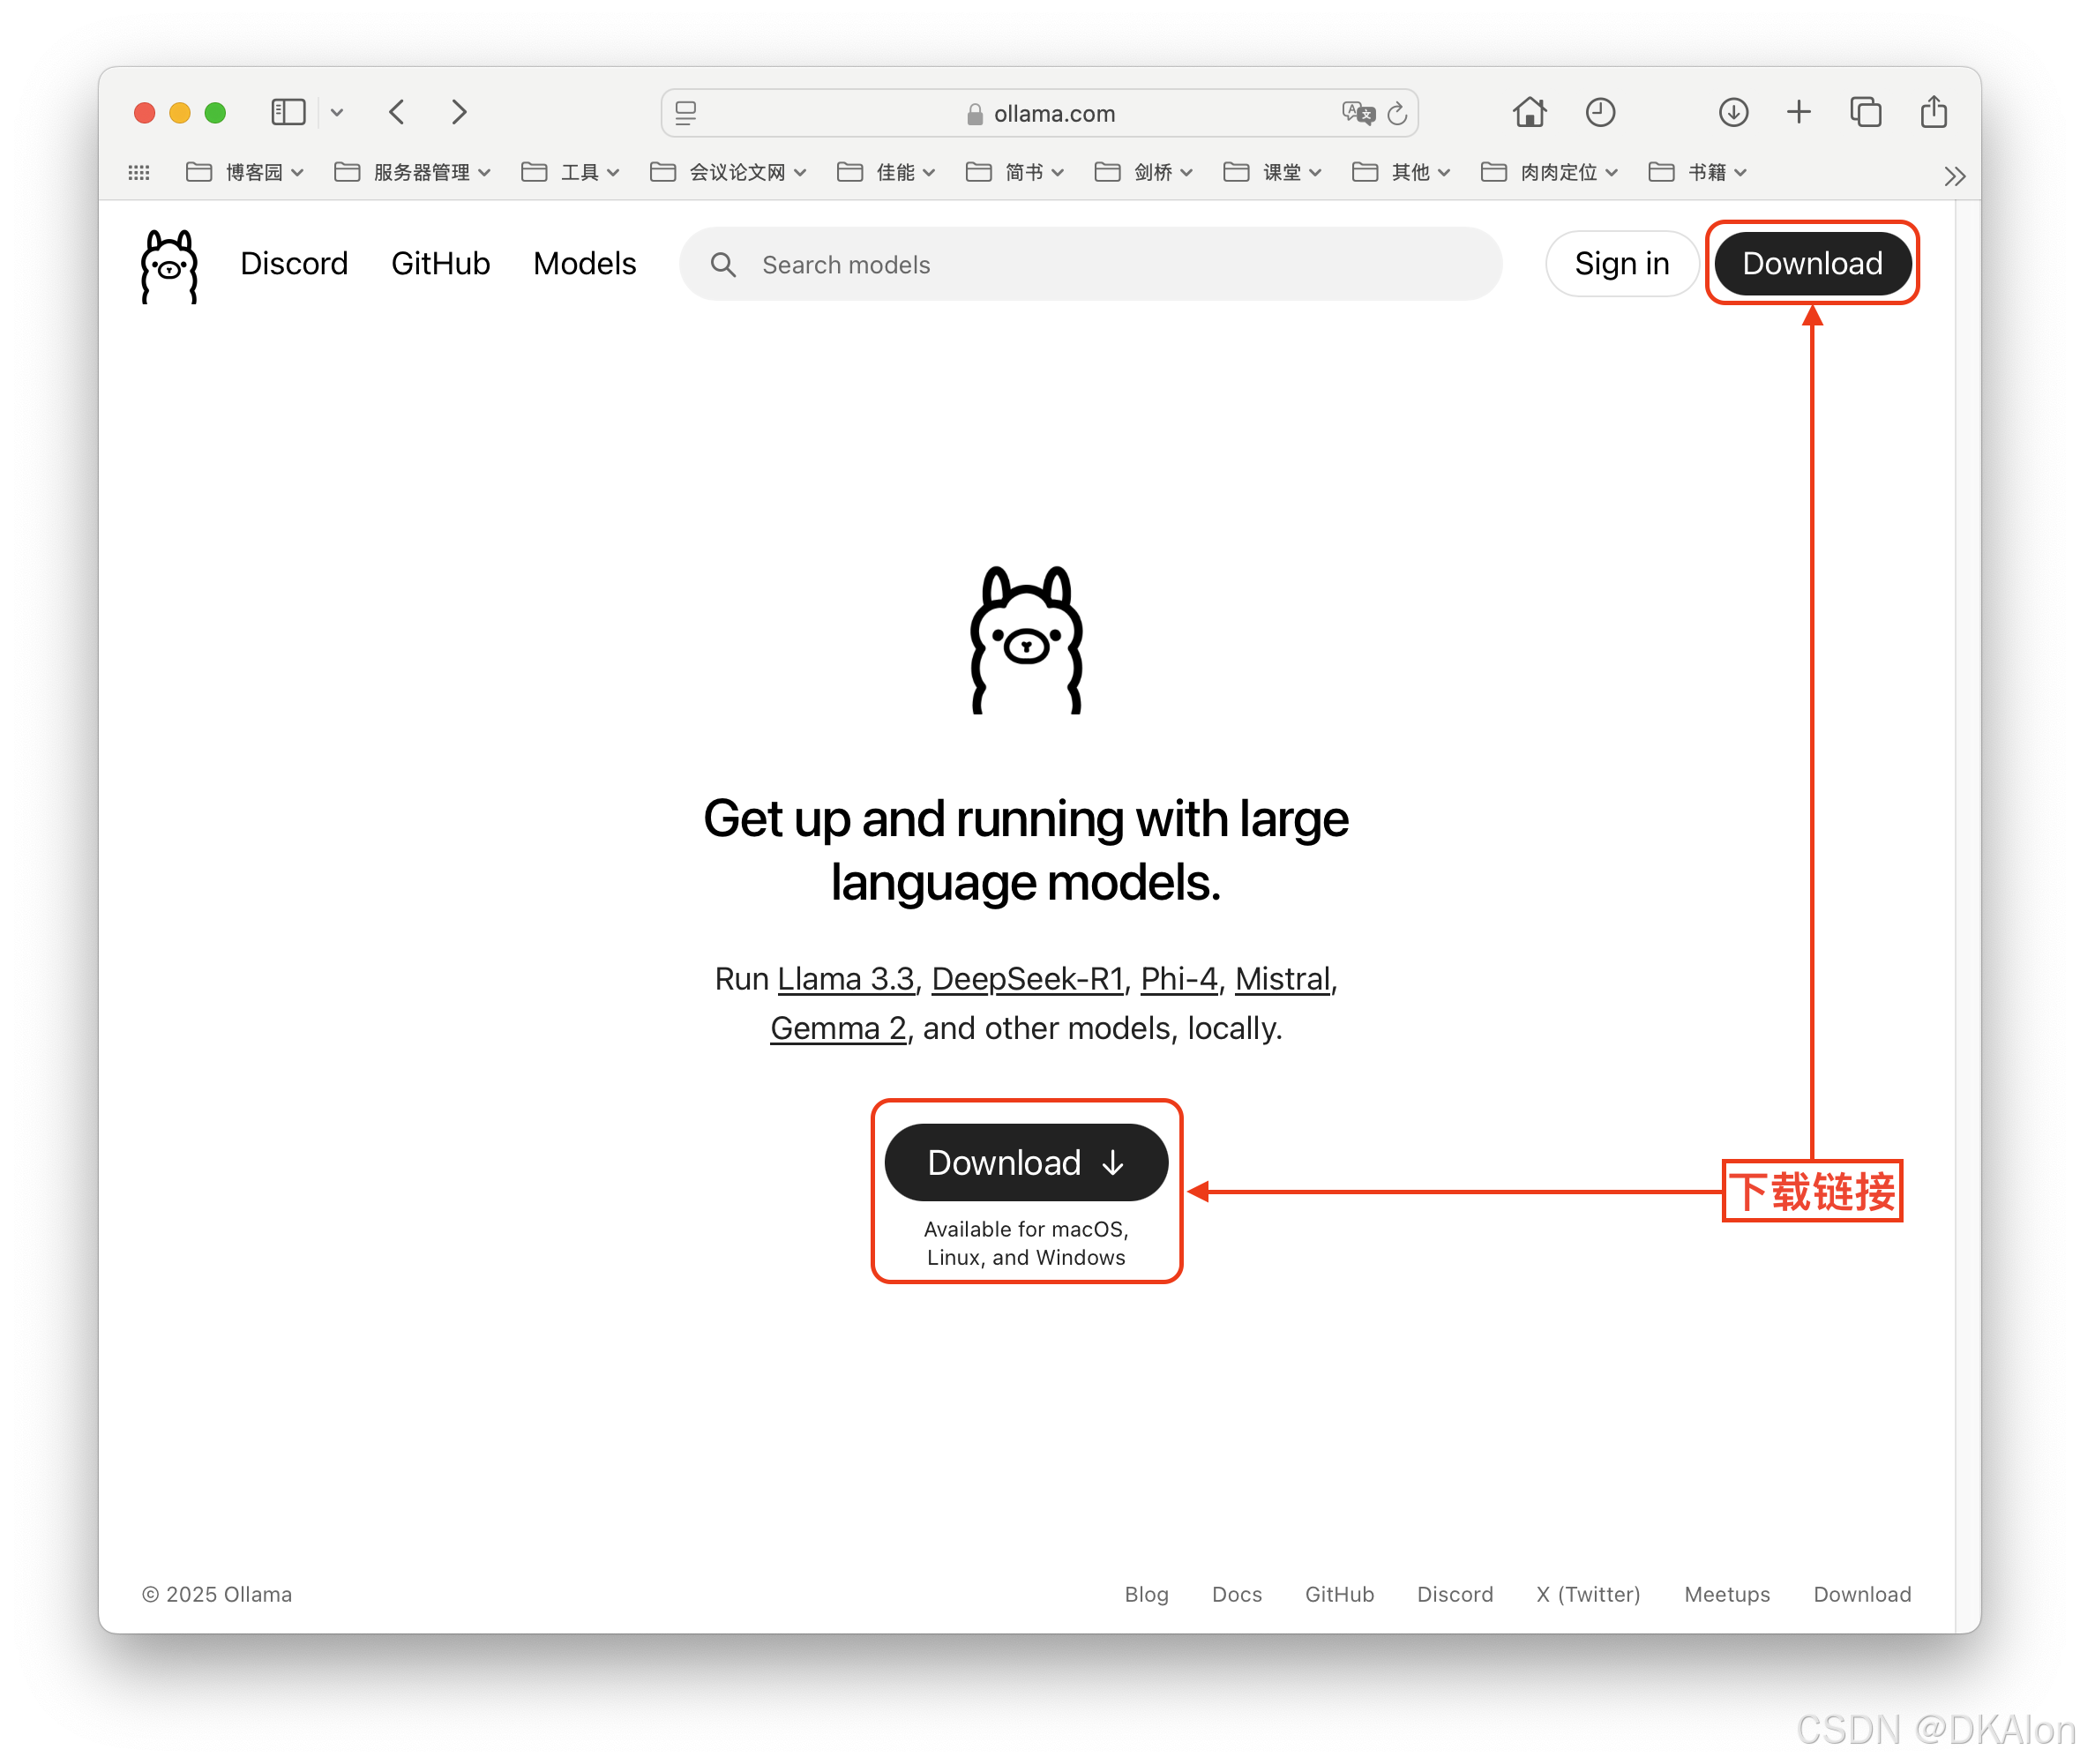Open a new tab with plus icon

tap(1798, 112)
